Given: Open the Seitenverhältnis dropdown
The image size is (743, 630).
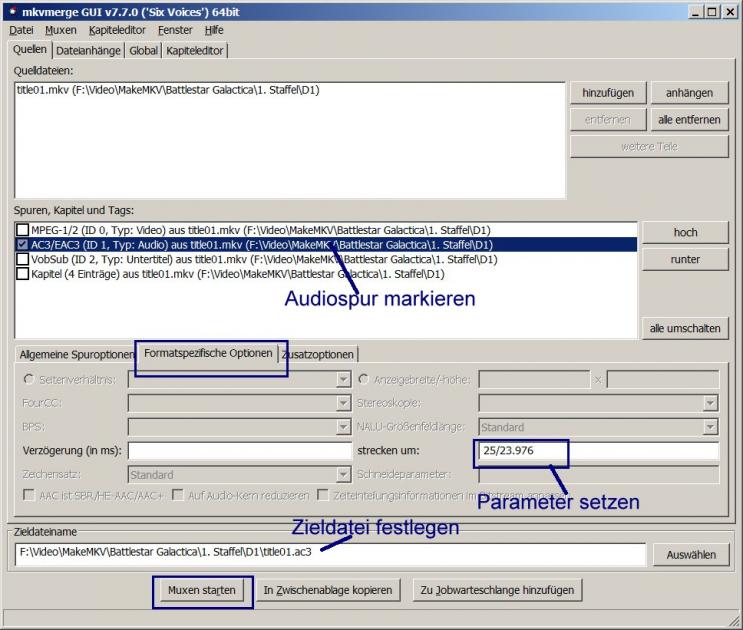Looking at the screenshot, I should [x=344, y=379].
